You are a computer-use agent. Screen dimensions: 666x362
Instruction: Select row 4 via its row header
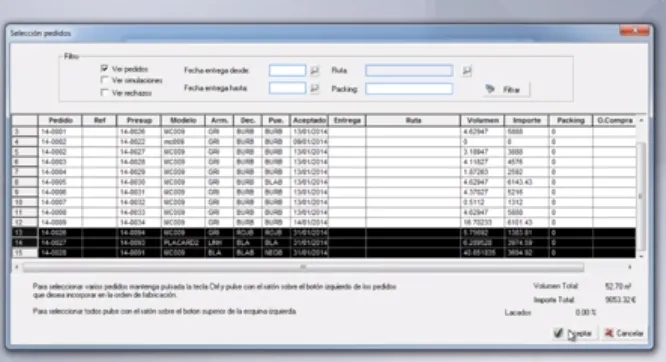[x=25, y=141]
